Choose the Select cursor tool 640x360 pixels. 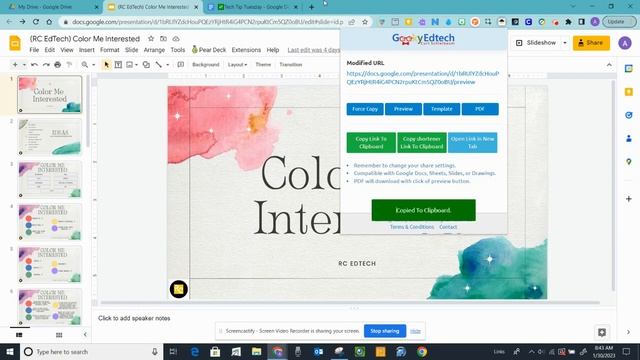107,64
